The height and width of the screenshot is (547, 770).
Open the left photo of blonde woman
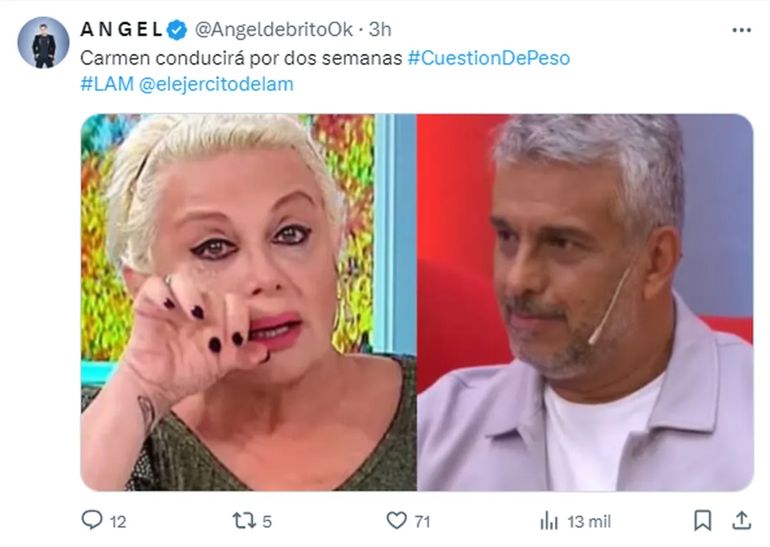point(248,302)
